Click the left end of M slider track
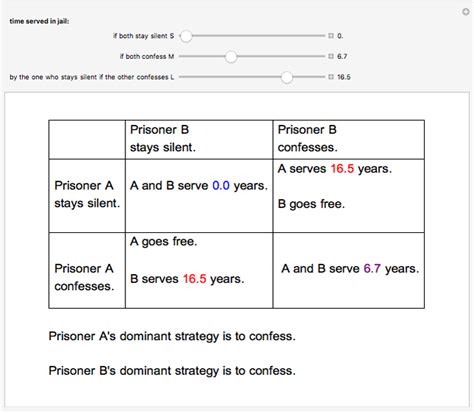The image size is (474, 413). 182,56
